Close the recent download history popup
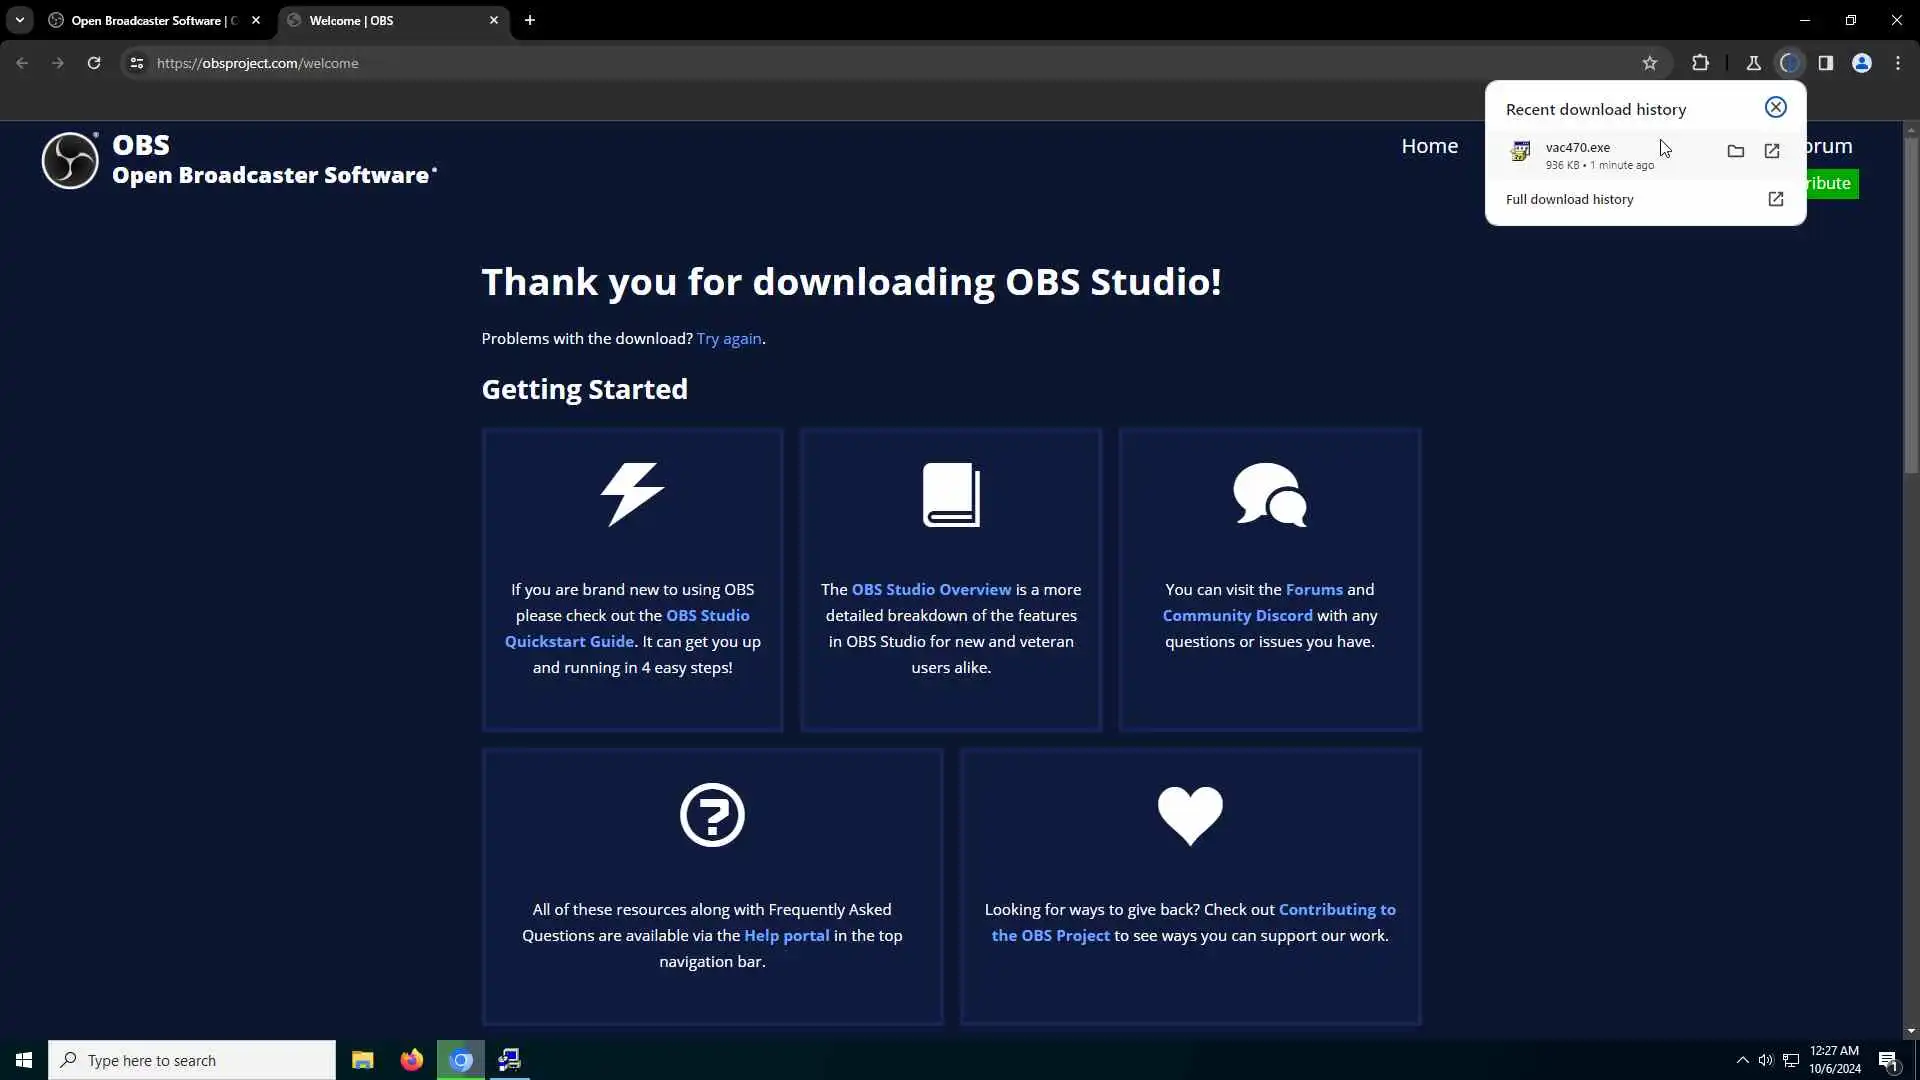Image resolution: width=1920 pixels, height=1080 pixels. [1775, 107]
